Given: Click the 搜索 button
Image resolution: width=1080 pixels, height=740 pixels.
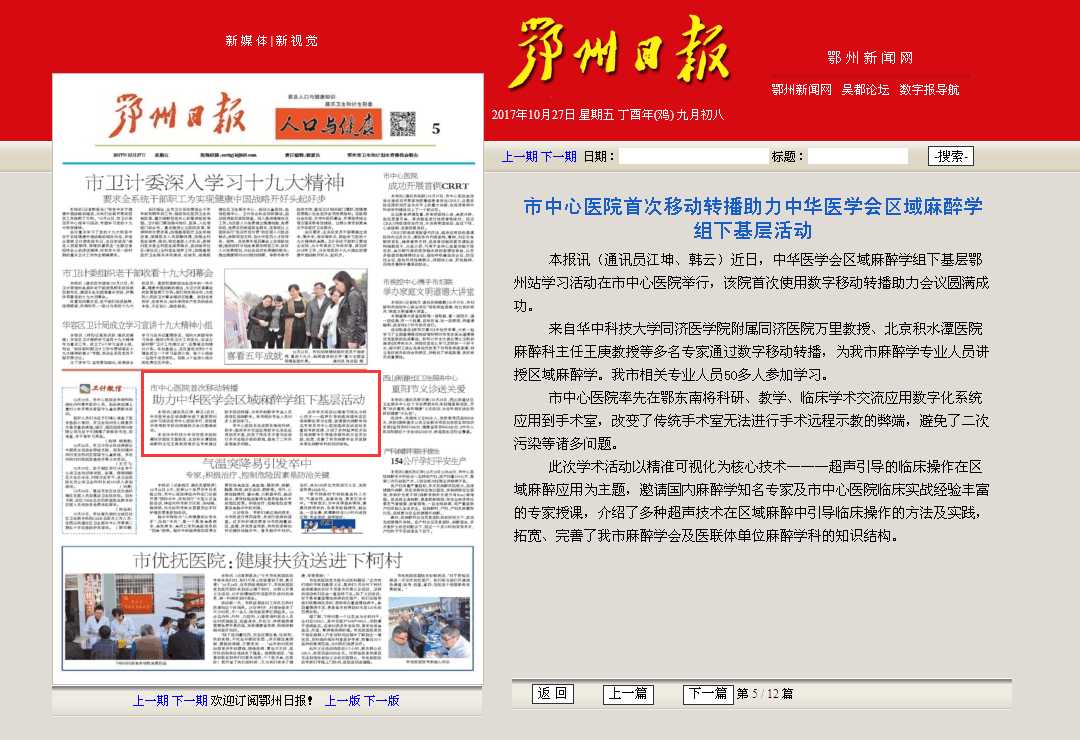Looking at the screenshot, I should 951,156.
